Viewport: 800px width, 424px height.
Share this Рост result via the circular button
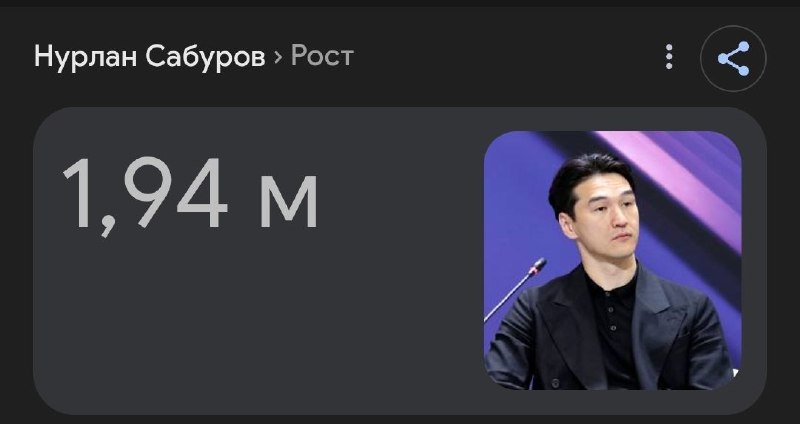(733, 59)
